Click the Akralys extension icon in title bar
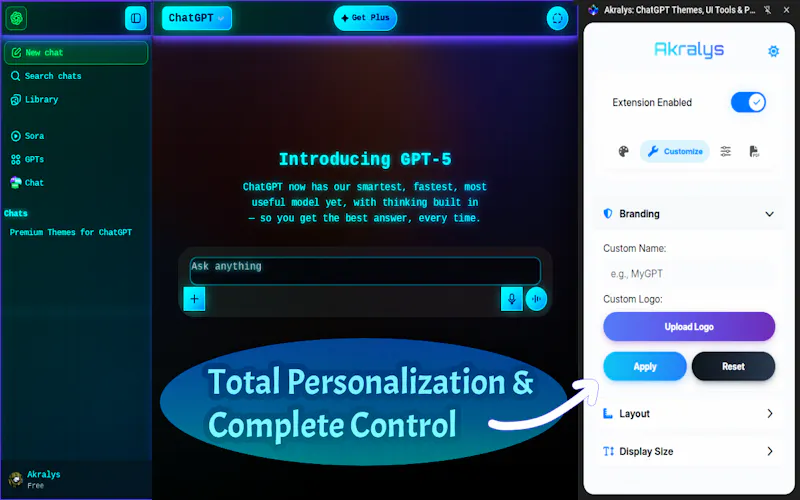 593,10
